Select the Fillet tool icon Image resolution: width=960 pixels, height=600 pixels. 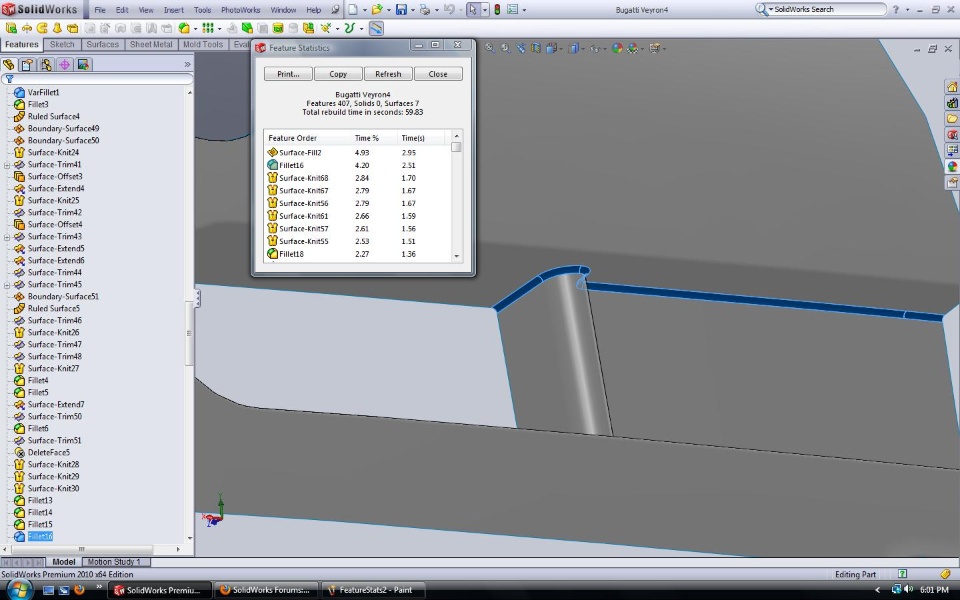click(x=184, y=28)
